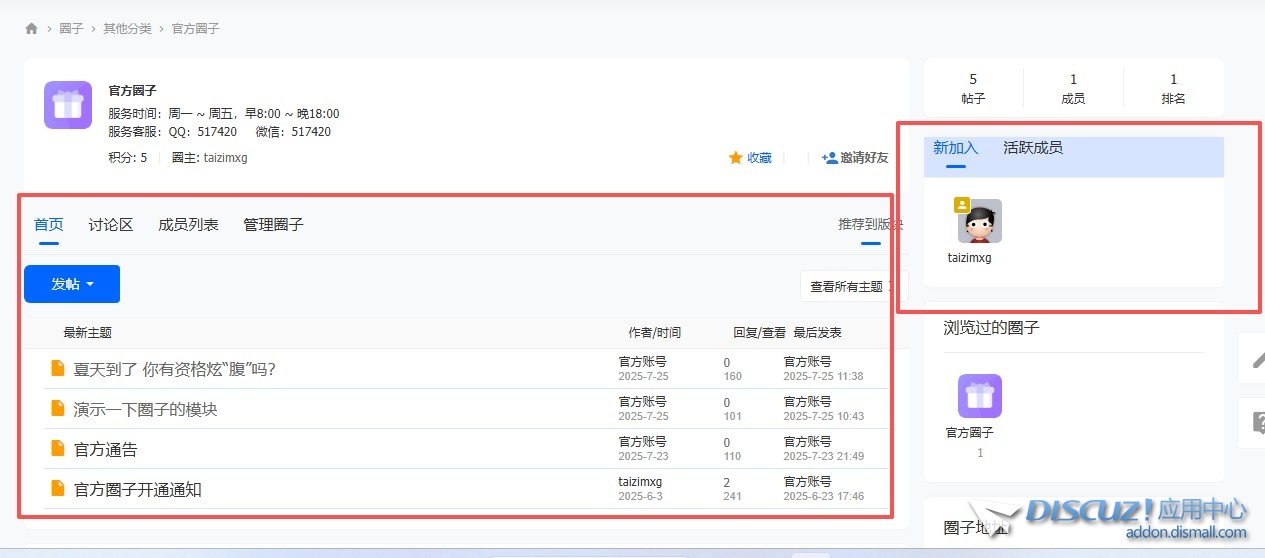Click the purple gift group logo in header
The height and width of the screenshot is (558, 1265).
pos(68,105)
